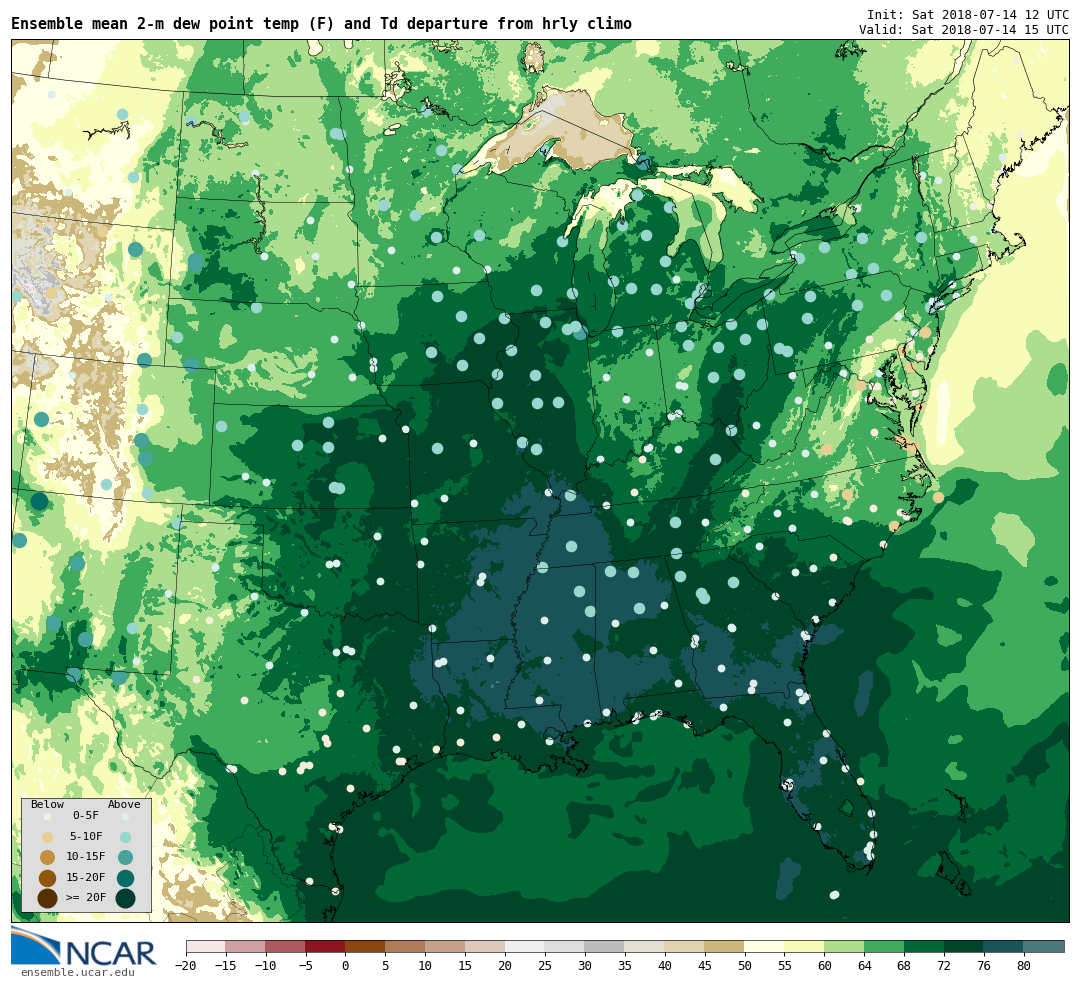Click the Below 15-20F legend circle
The height and width of the screenshot is (985, 1080).
(47, 878)
